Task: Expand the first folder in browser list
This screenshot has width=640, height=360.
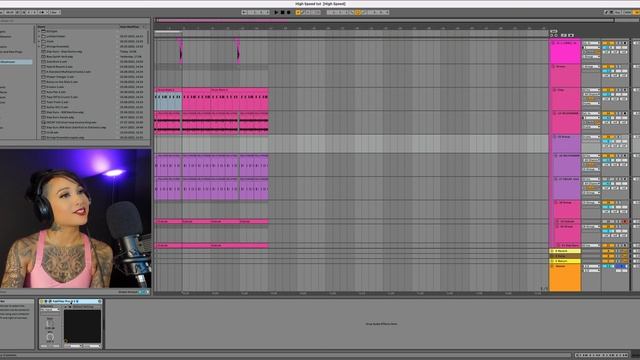Action: (40, 31)
